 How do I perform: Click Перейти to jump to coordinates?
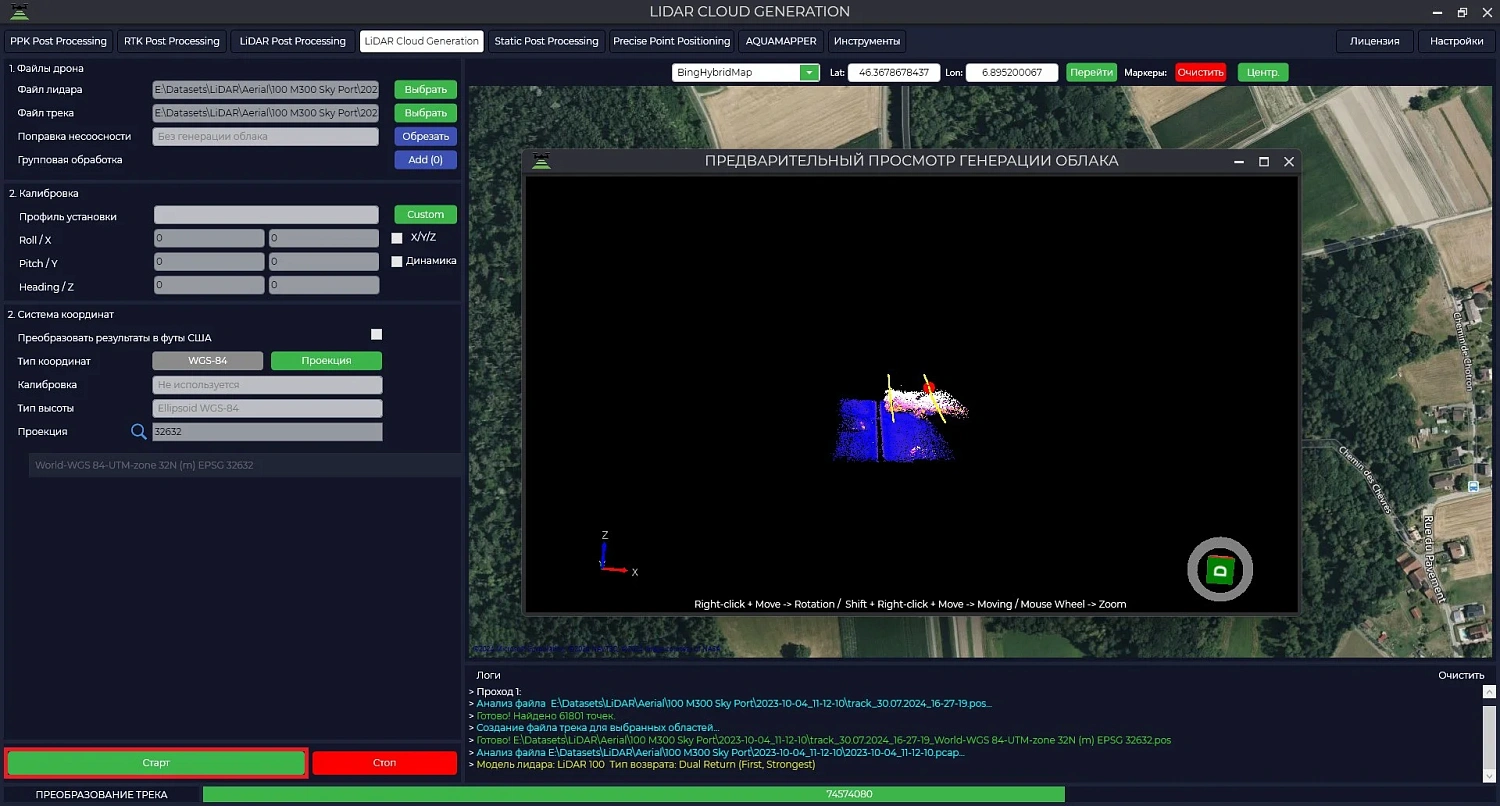pos(1091,72)
